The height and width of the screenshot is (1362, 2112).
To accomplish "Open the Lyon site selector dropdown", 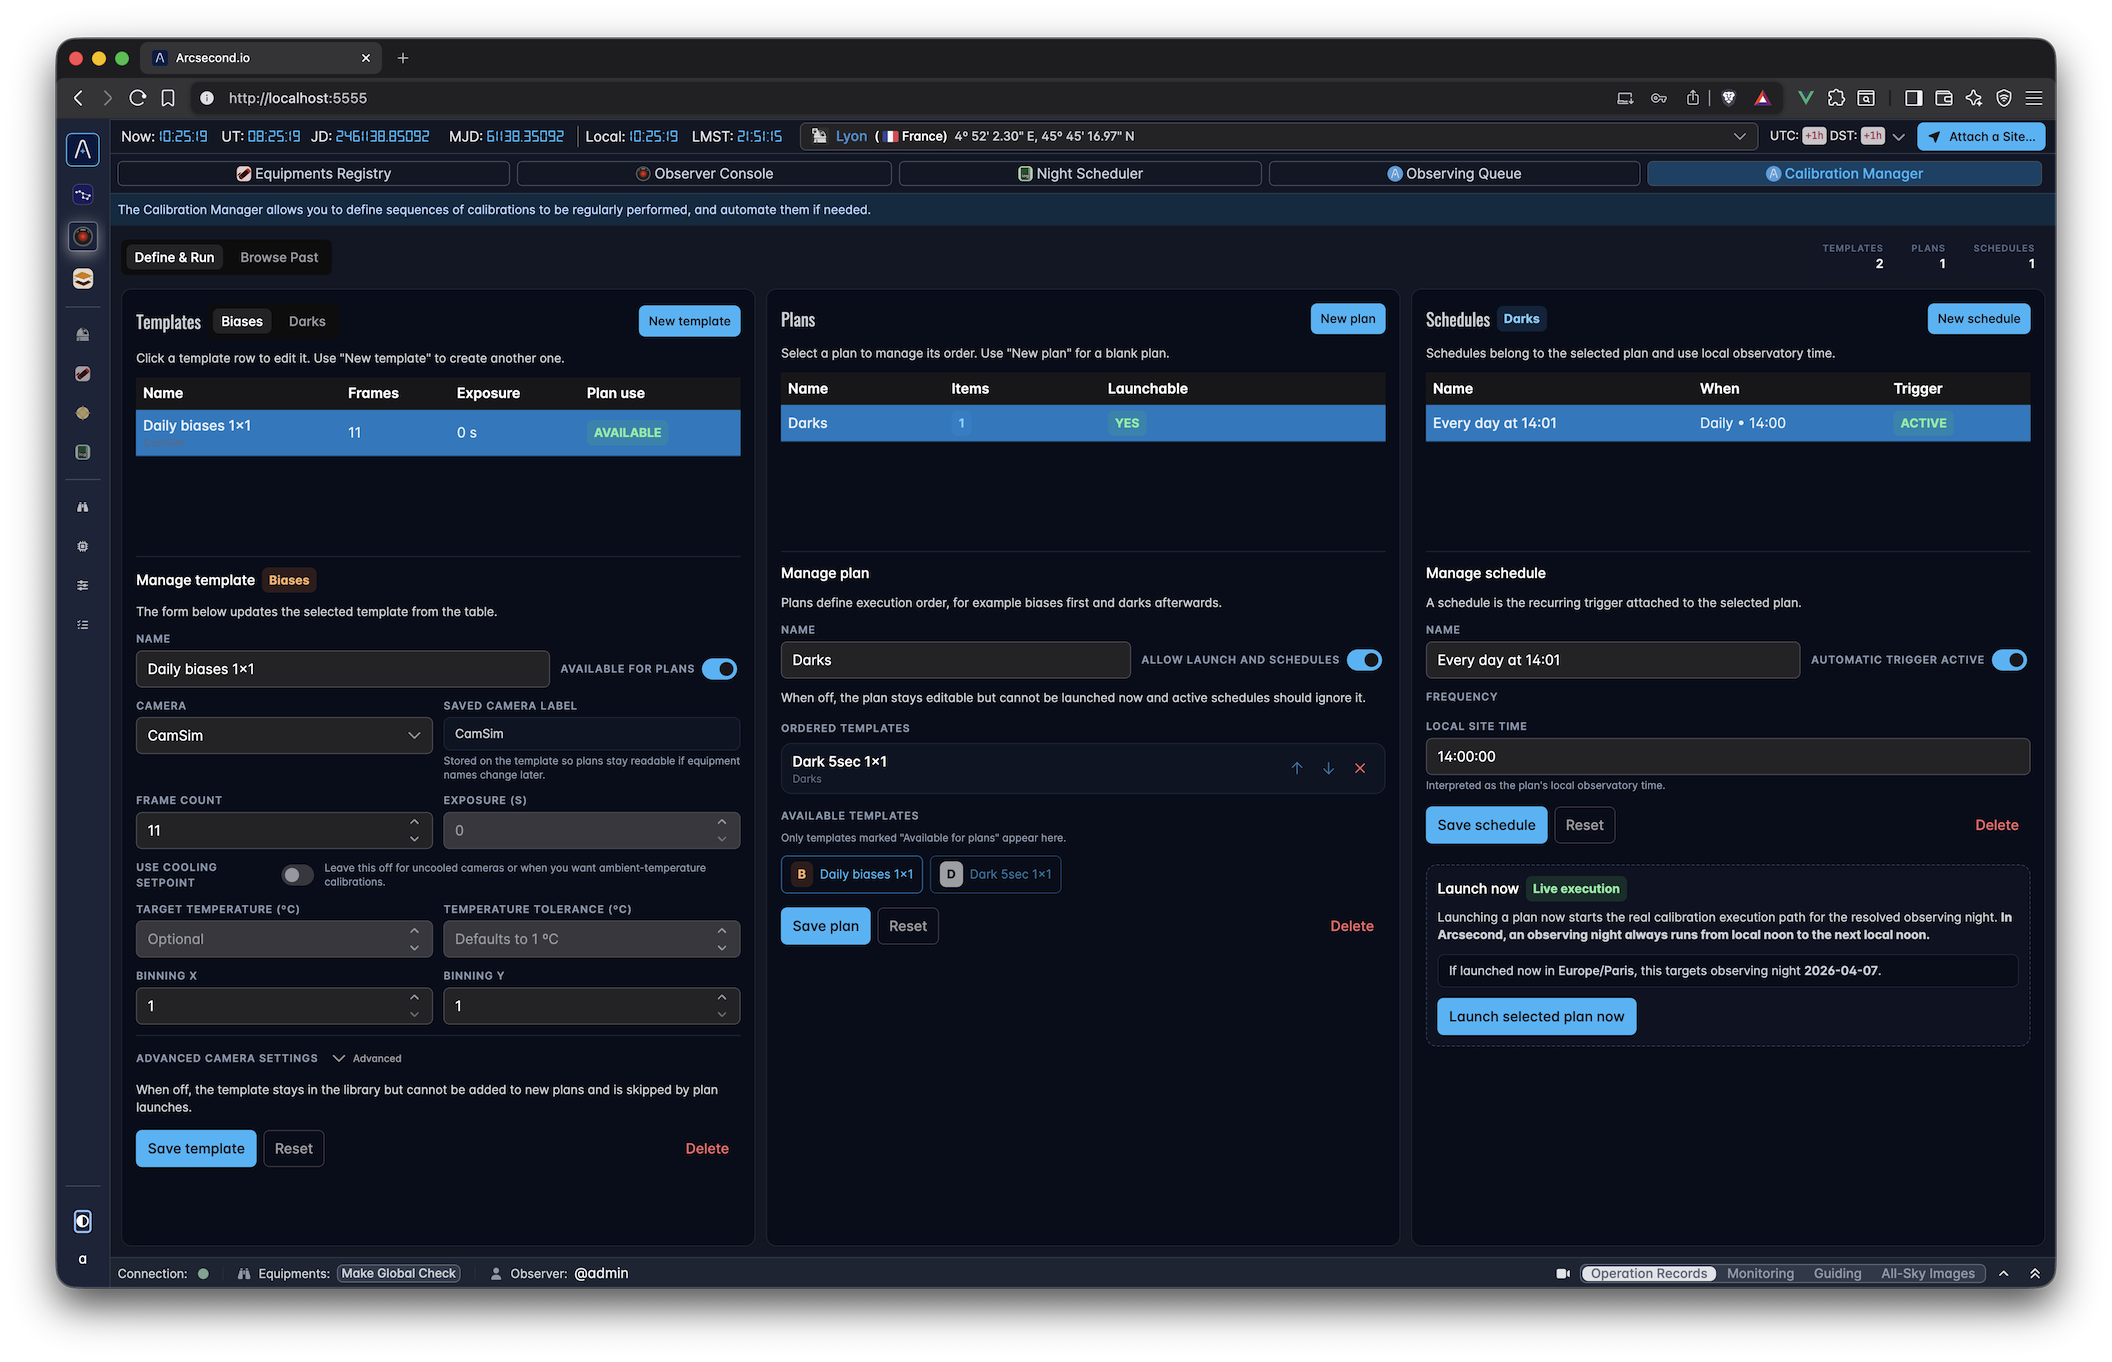I will pyautogui.click(x=1278, y=136).
